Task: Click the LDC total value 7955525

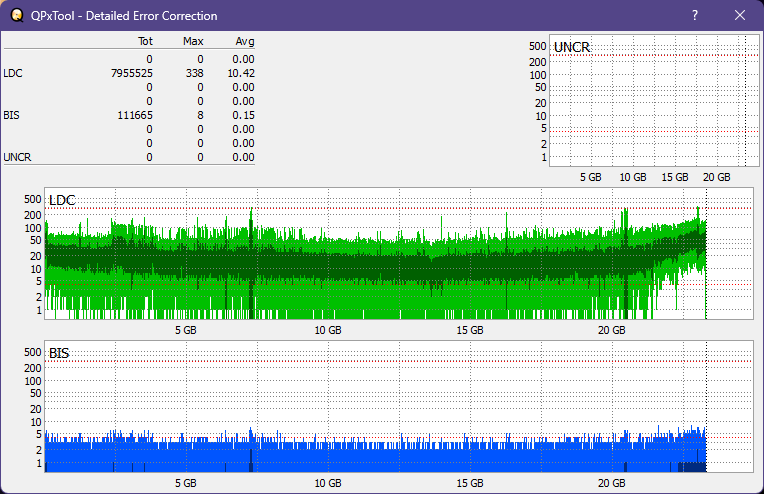Action: point(132,73)
